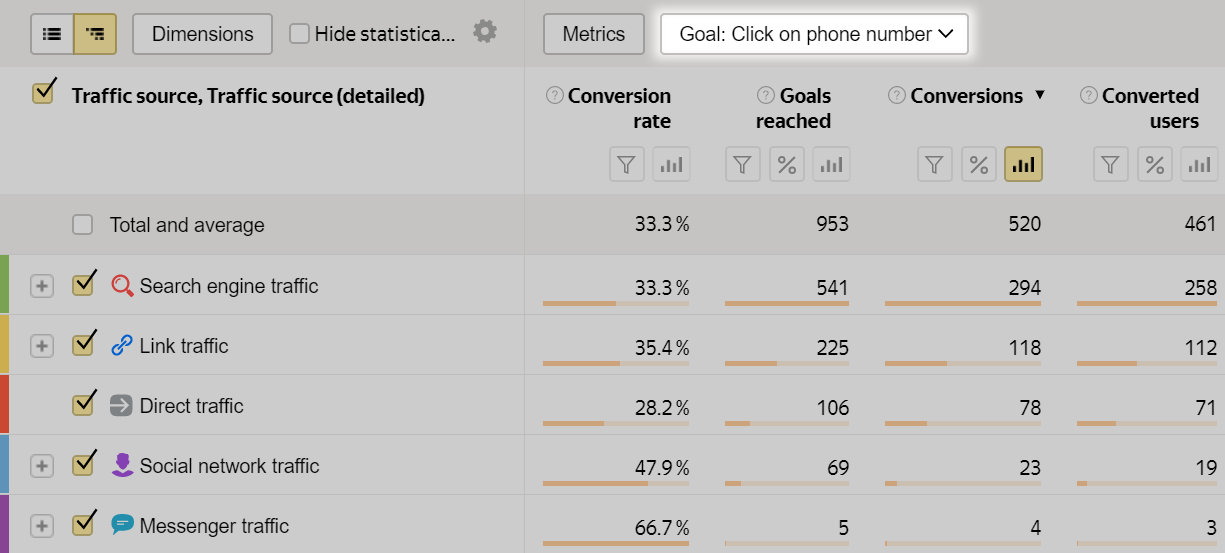Tick the Total and average checkbox
The image size is (1225, 553).
pyautogui.click(x=82, y=225)
